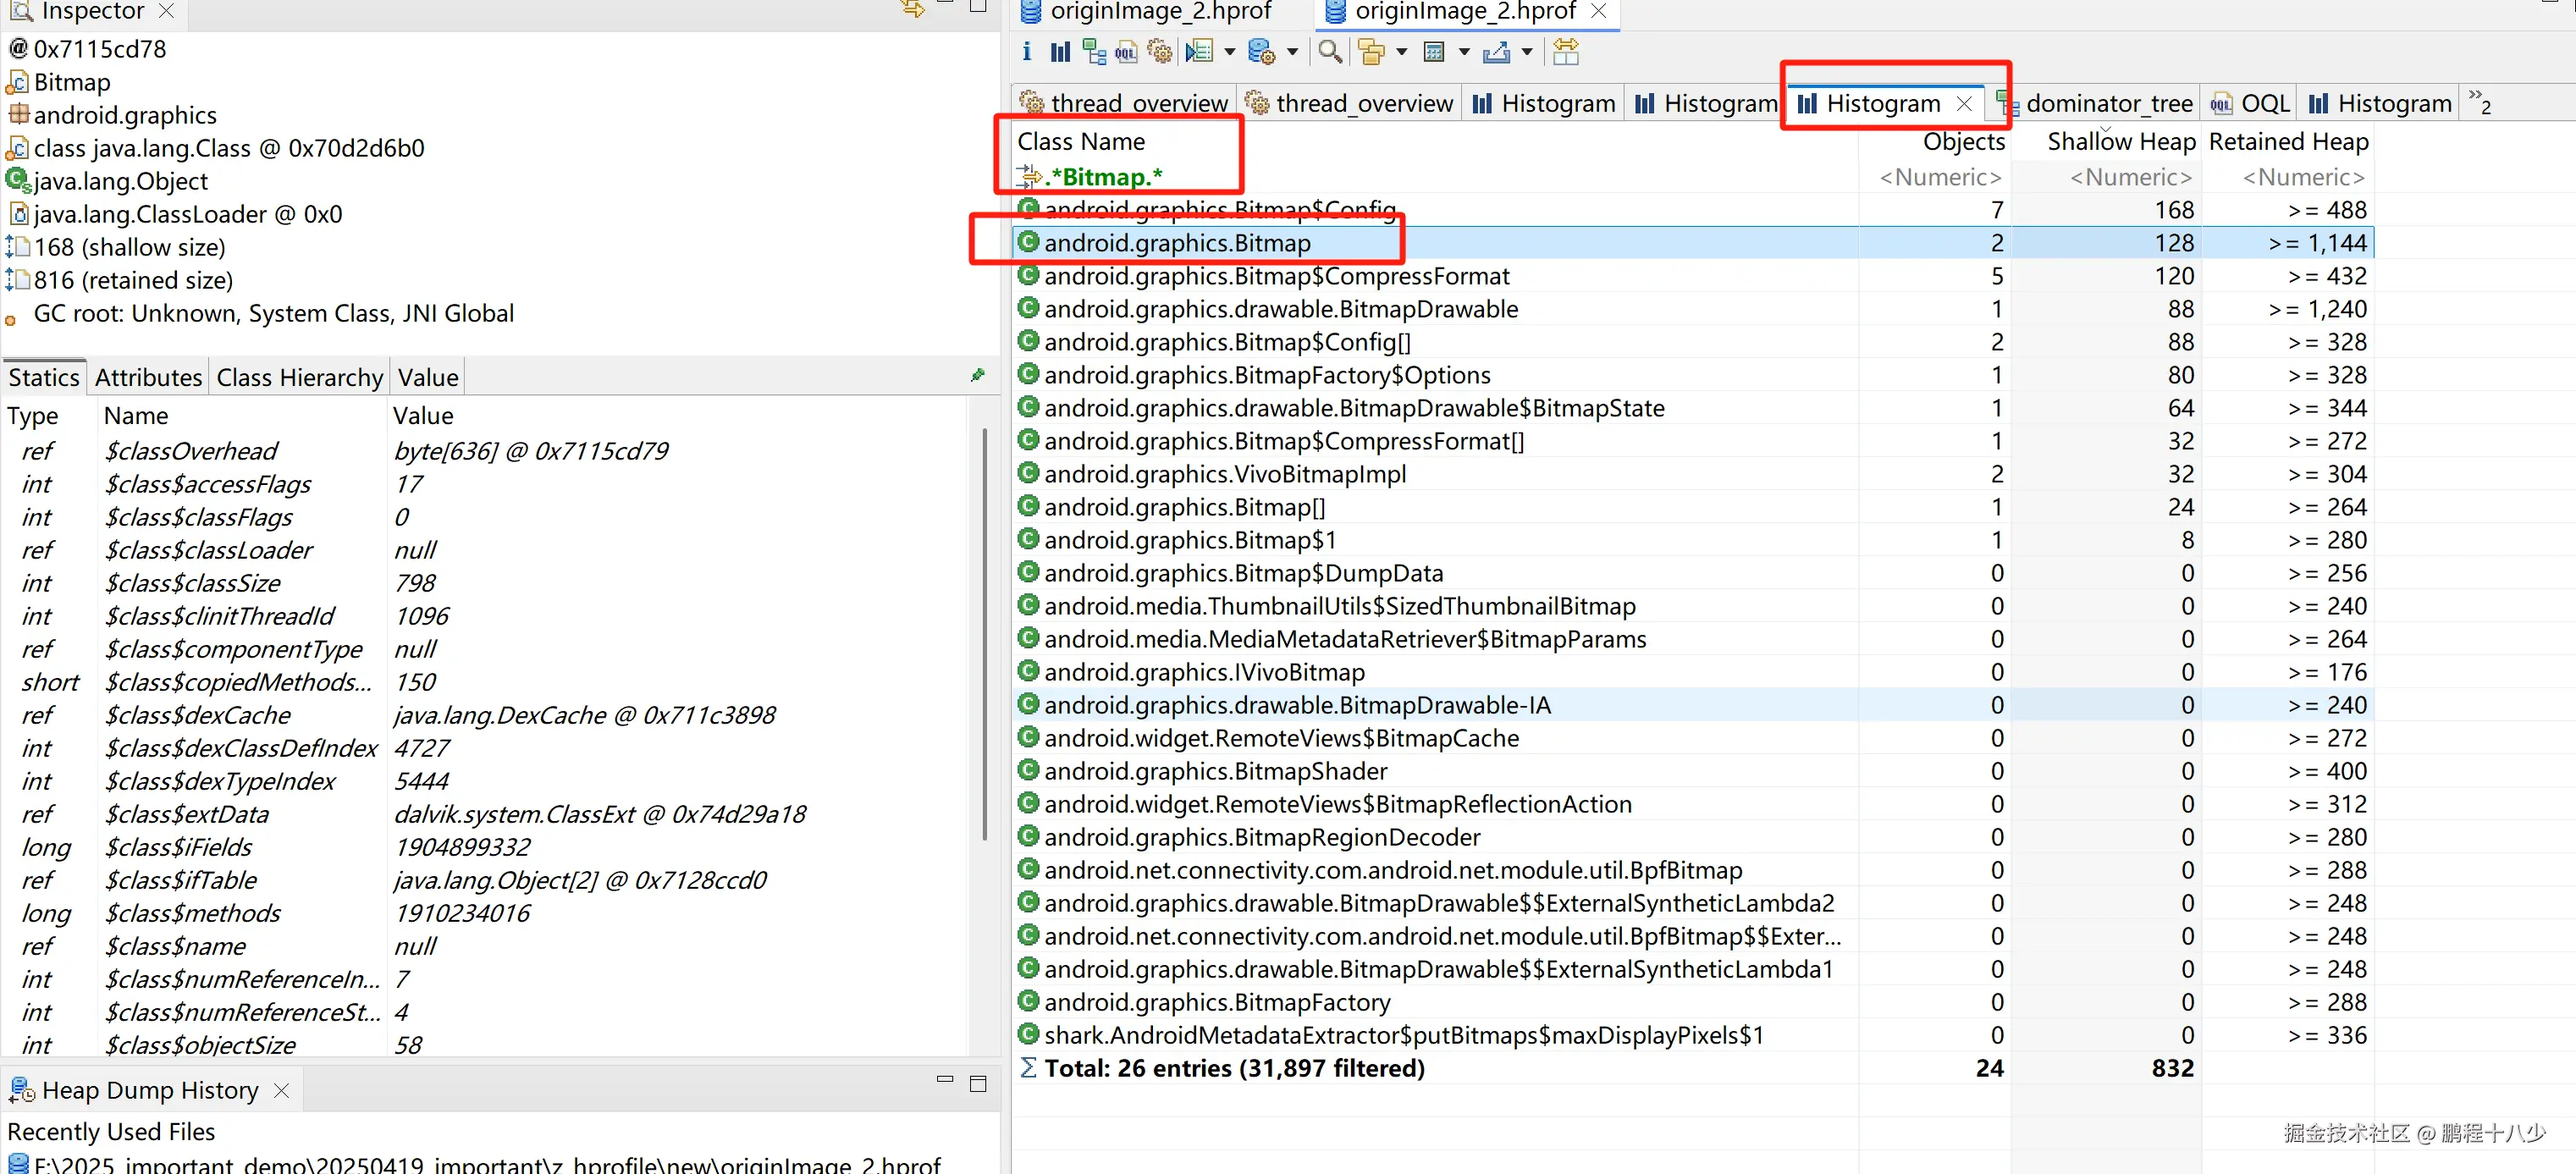Click the Inspector pin icon beside tabs
Image resolution: width=2576 pixels, height=1174 pixels.
[978, 375]
